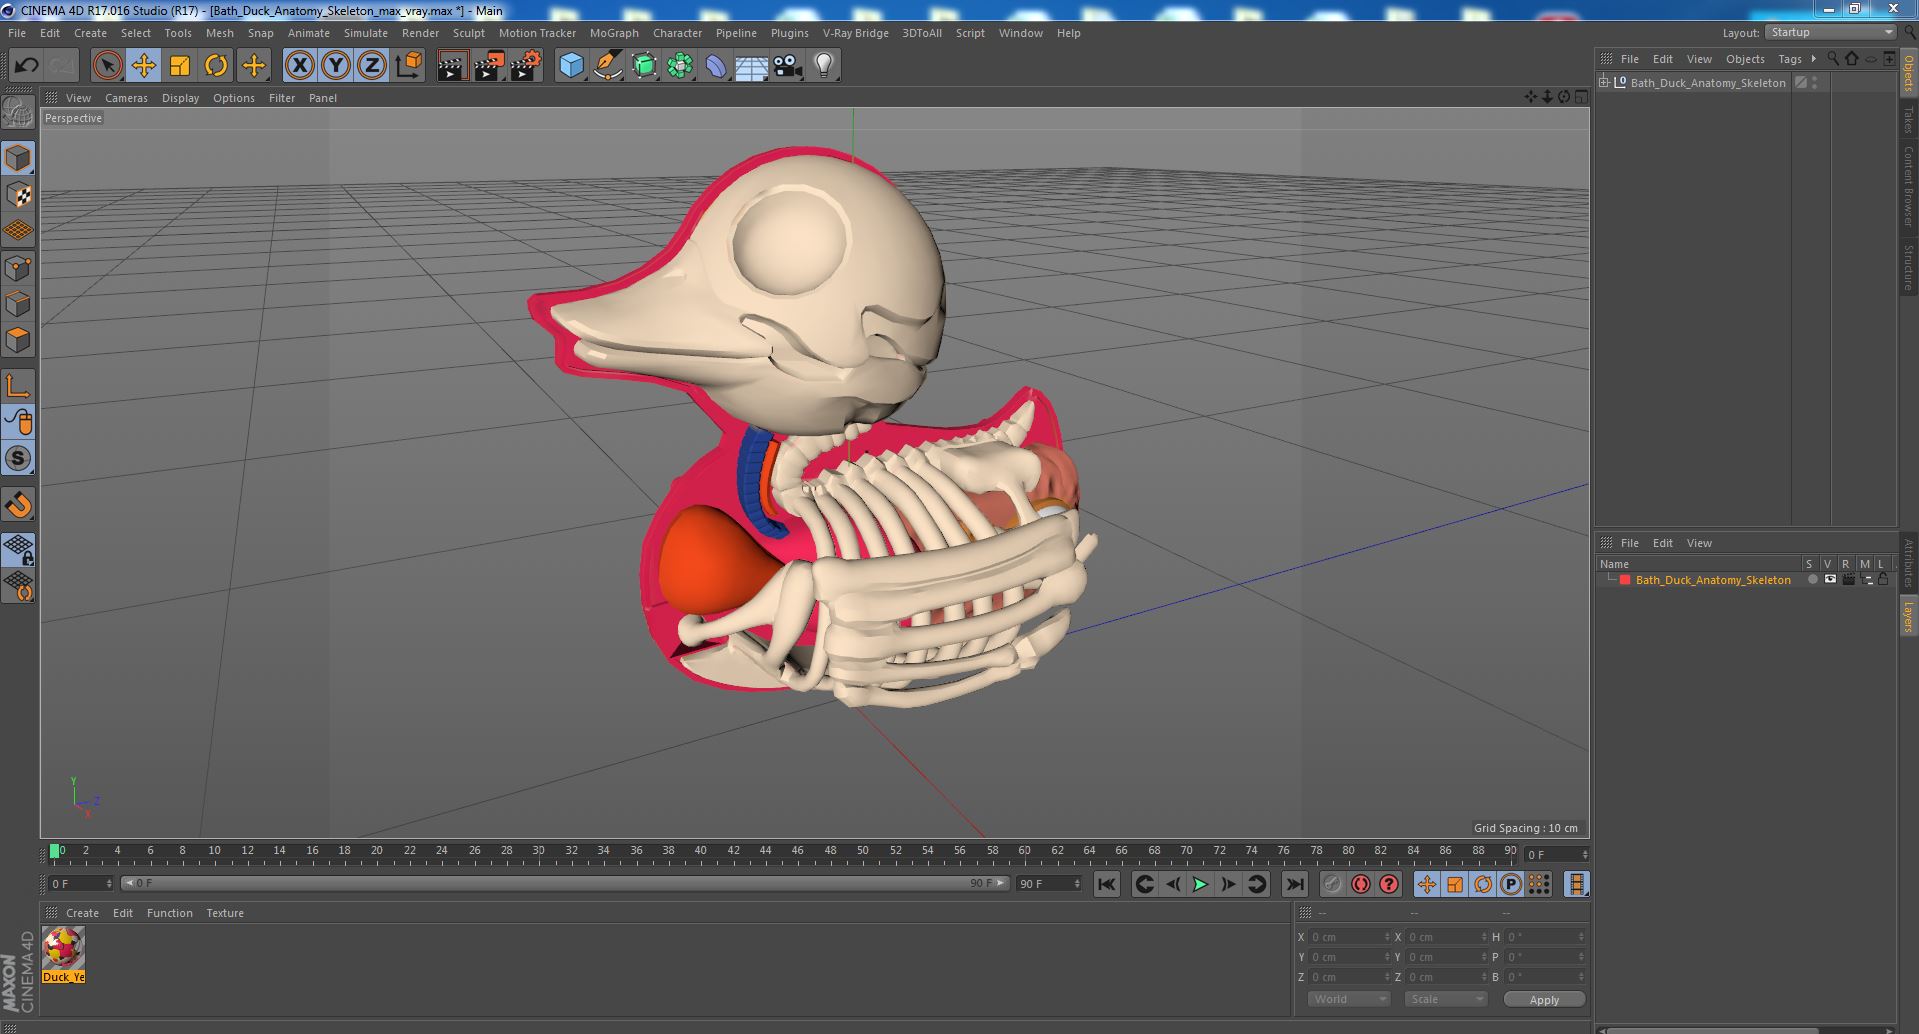The height and width of the screenshot is (1034, 1919).
Task: Go to start of animation
Action: (x=1106, y=884)
